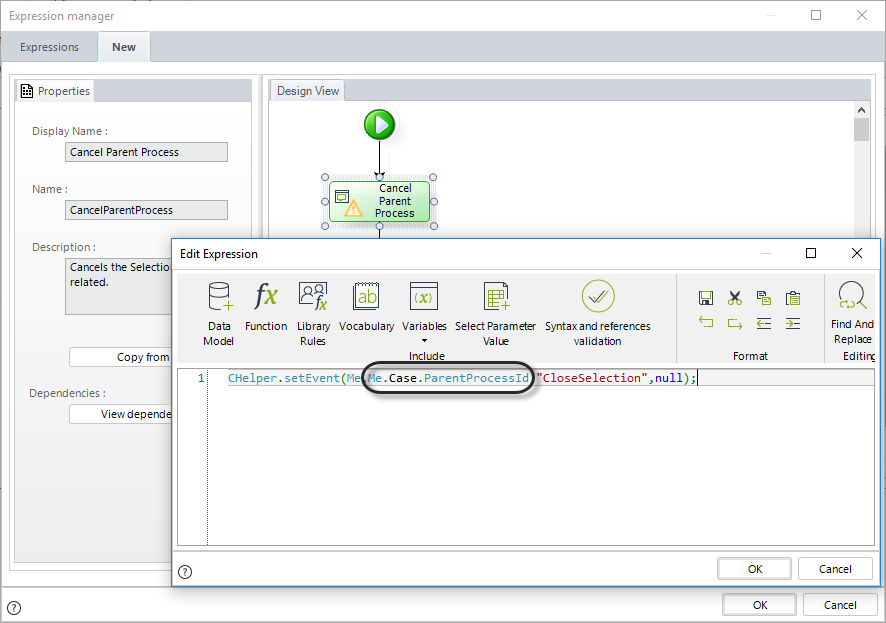Click the Save floppy-disk icon
The width and height of the screenshot is (886, 623).
click(x=706, y=298)
